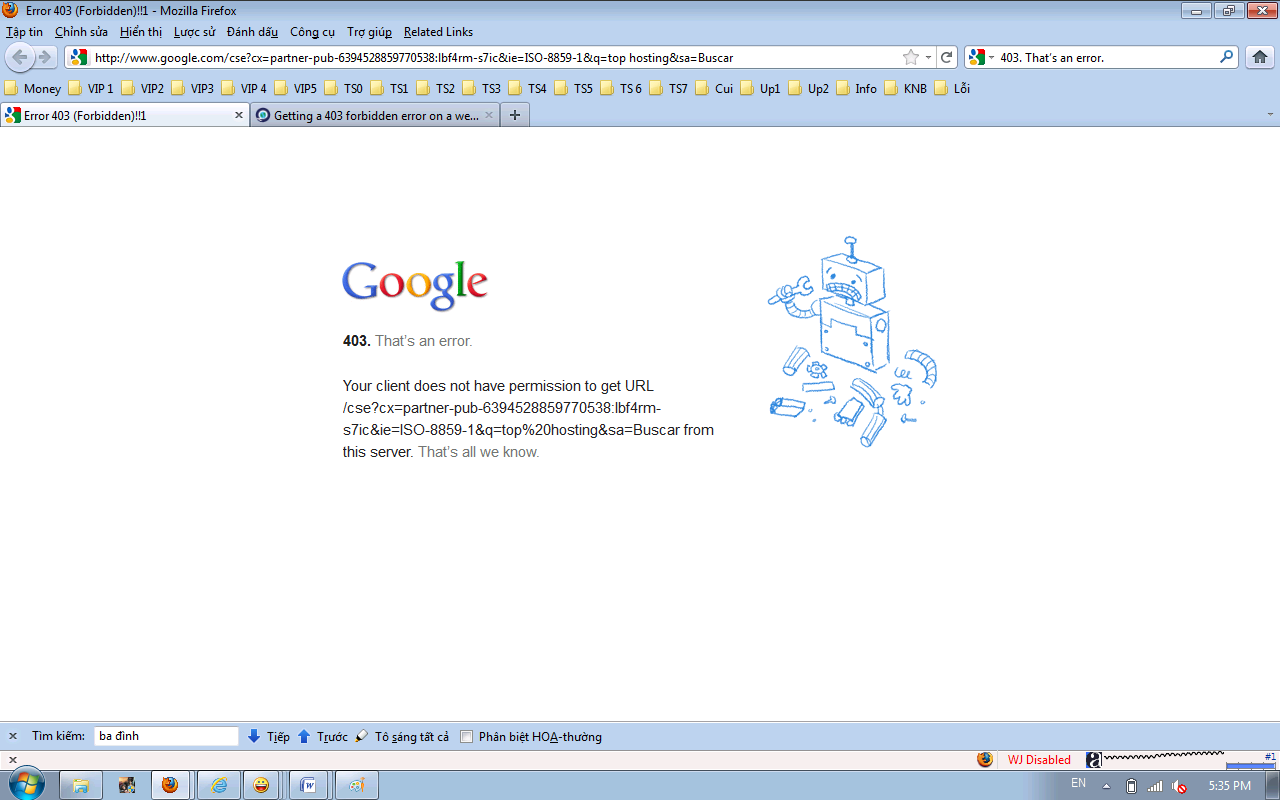The height and width of the screenshot is (800, 1280).
Task: Open the list all tabs dropdown
Action: pyautogui.click(x=1269, y=115)
